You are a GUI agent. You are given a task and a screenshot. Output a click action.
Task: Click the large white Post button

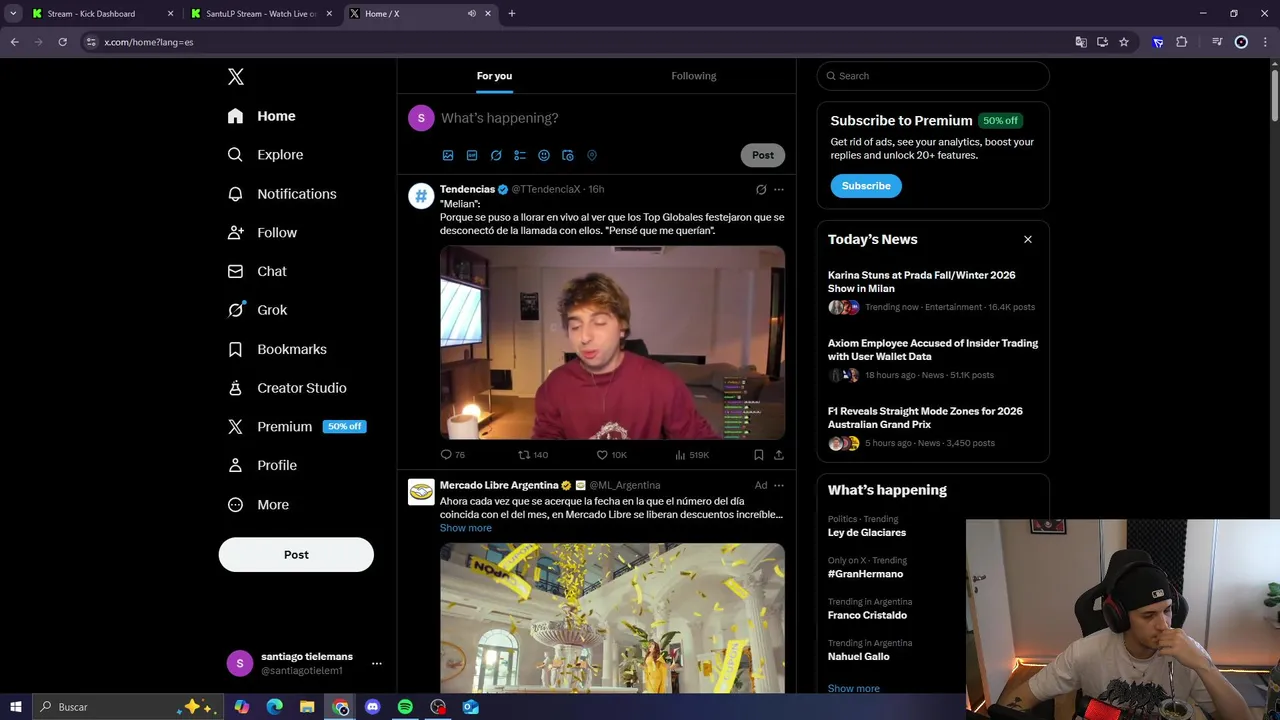click(x=296, y=555)
